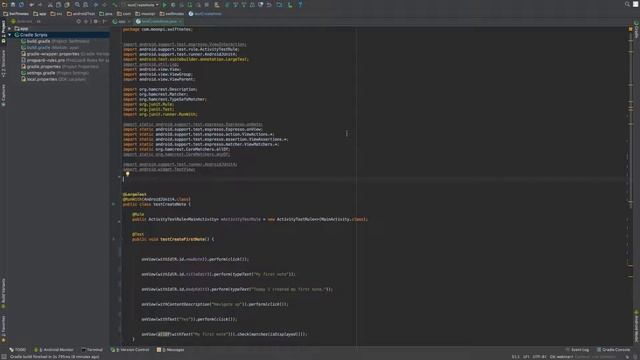Click the androidTest breadcrumb folder
The image size is (640, 360).
coord(81,13)
